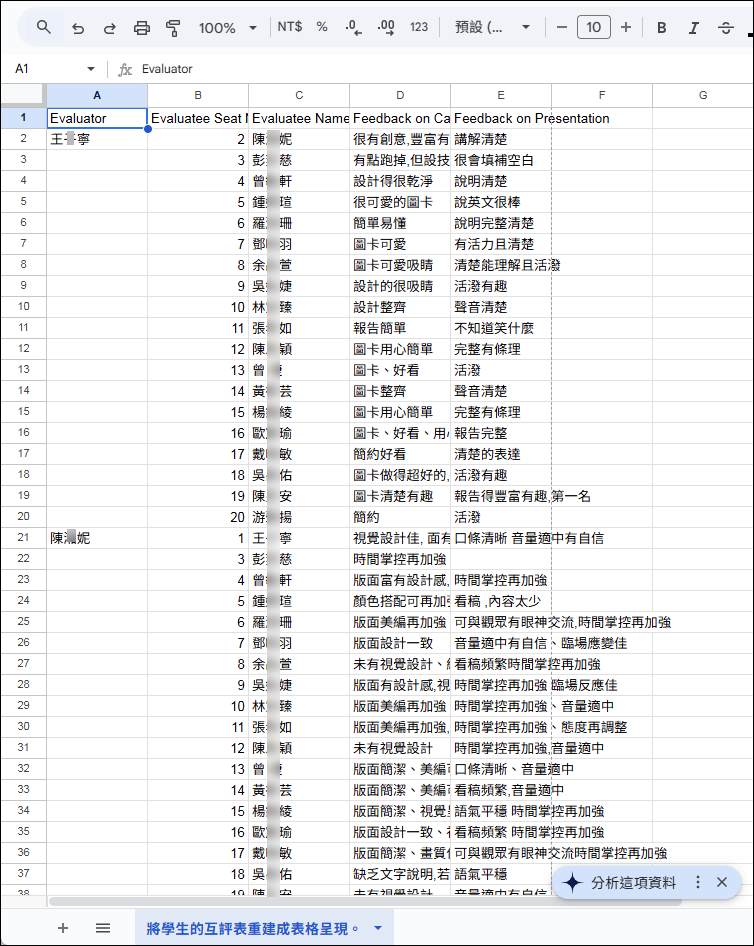Open the zoom 100% dropdown

[x=227, y=27]
